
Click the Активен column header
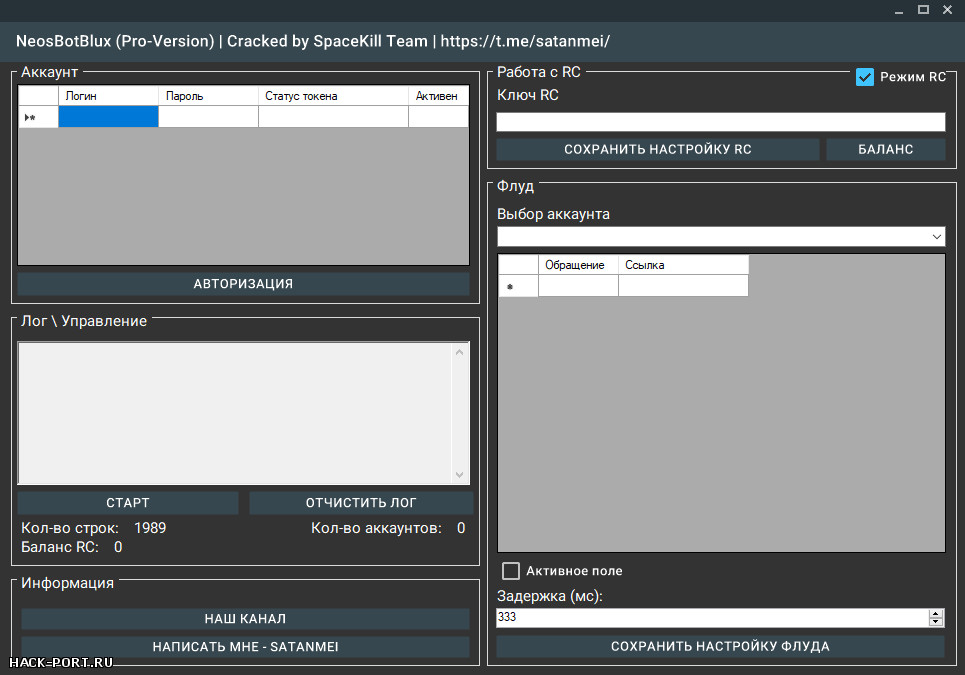(438, 96)
